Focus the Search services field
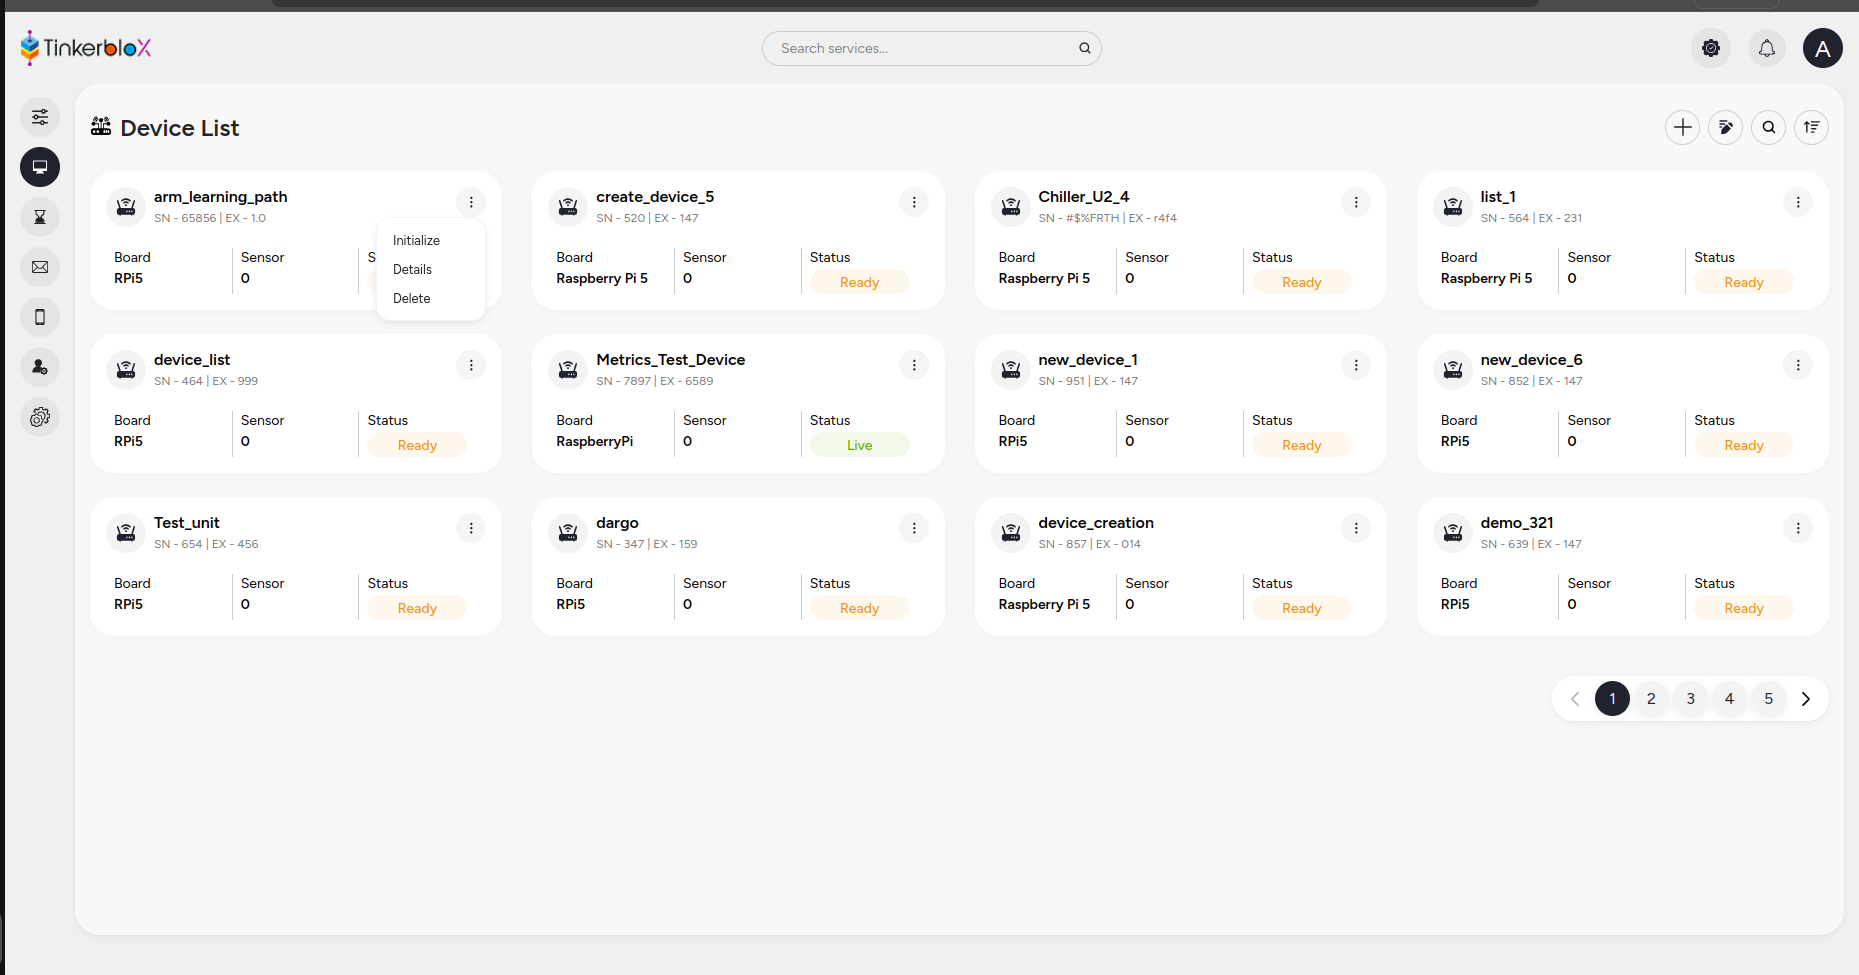Screen dimensions: 1859x975 (x=932, y=48)
